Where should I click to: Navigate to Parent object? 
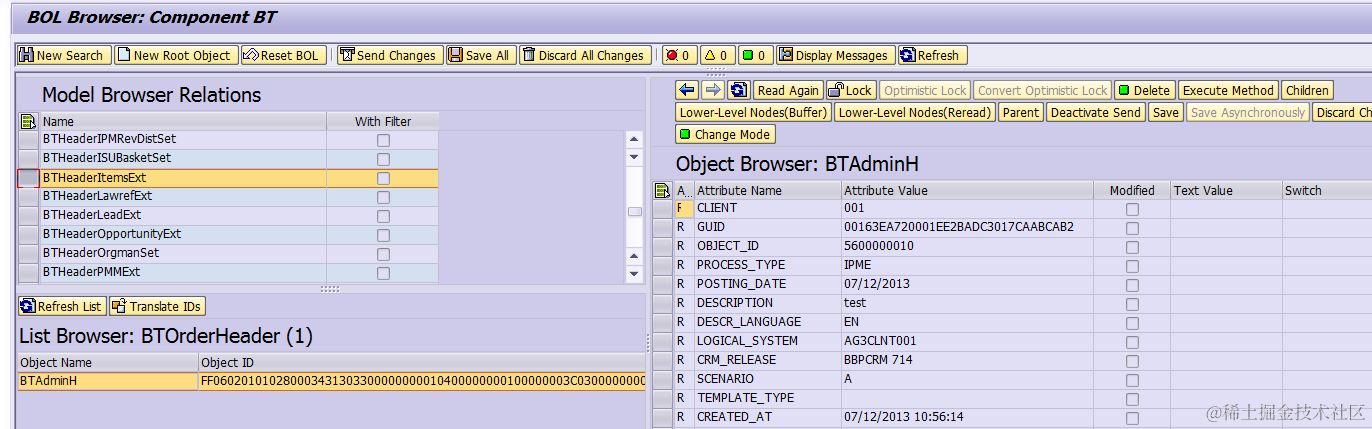coord(1020,112)
